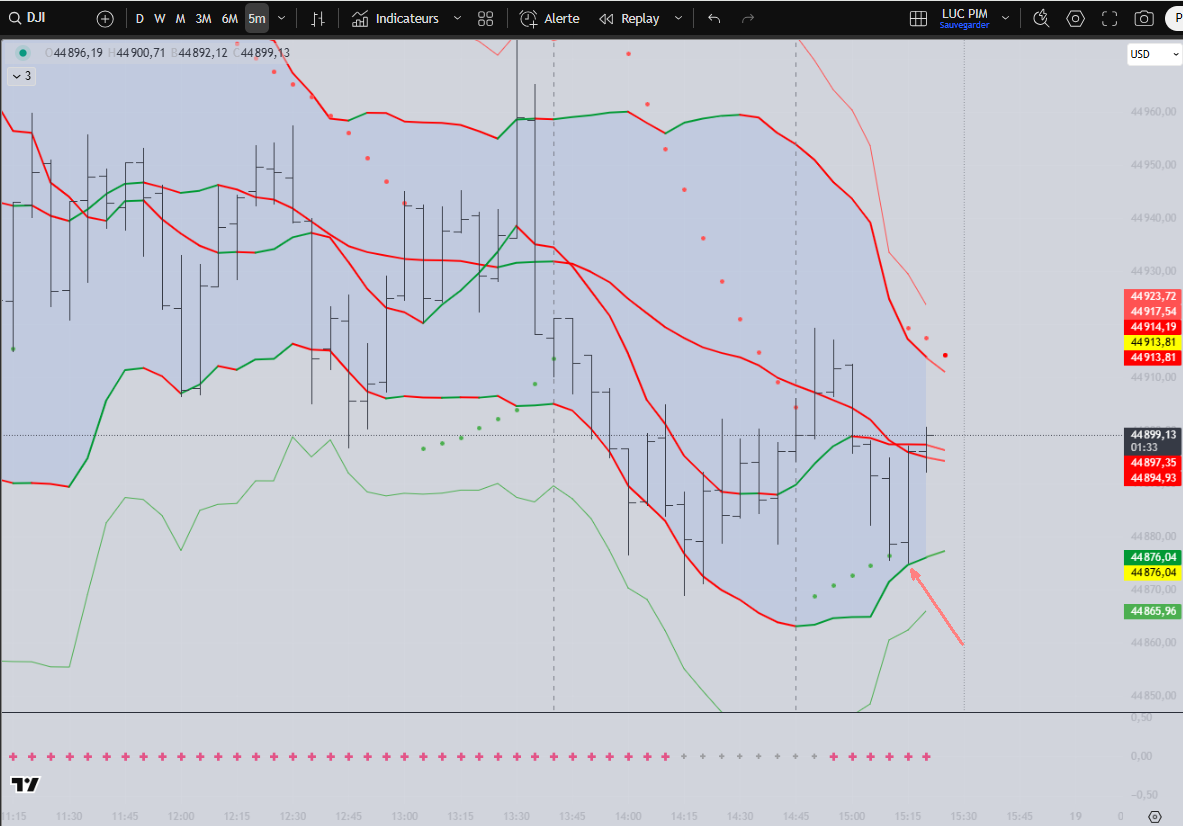The width and height of the screenshot is (1183, 826).
Task: Switch to the D daily timeframe
Action: [x=140, y=19]
